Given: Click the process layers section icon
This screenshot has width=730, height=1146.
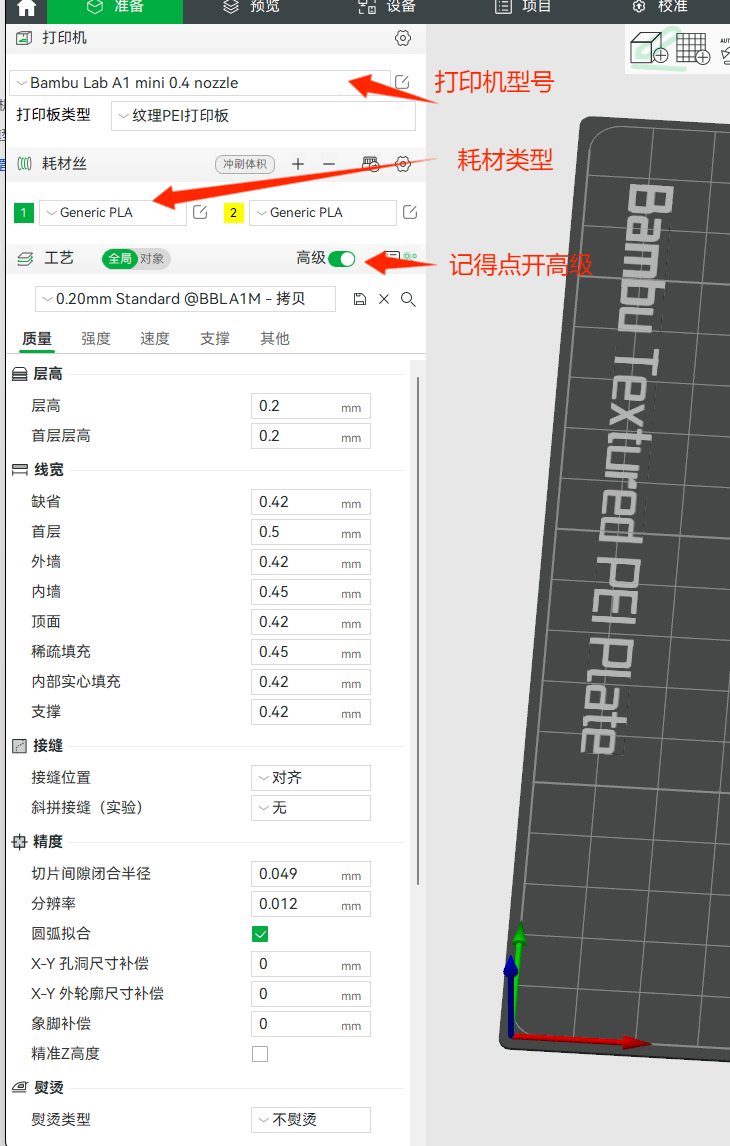Looking at the screenshot, I should [25, 259].
